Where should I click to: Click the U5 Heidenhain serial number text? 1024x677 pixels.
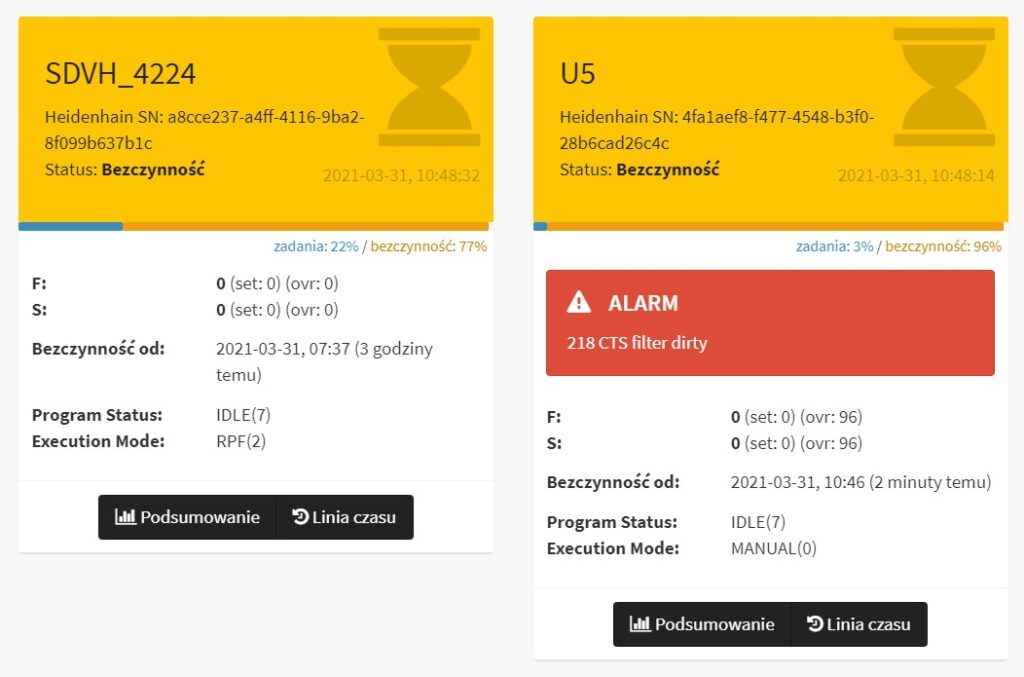(716, 130)
